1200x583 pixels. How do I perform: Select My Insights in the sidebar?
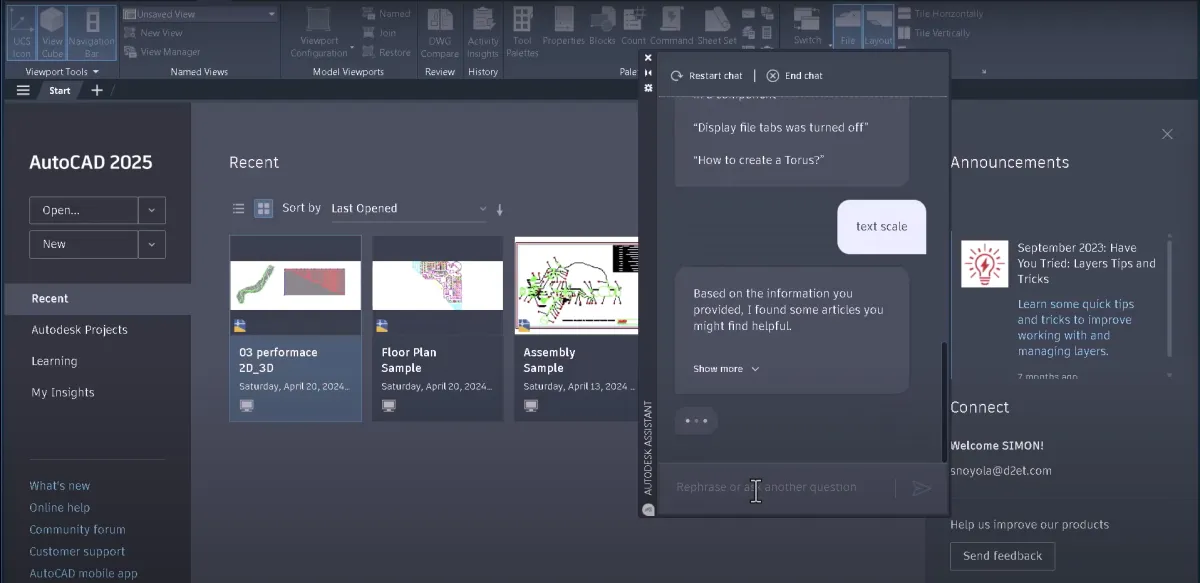(62, 392)
